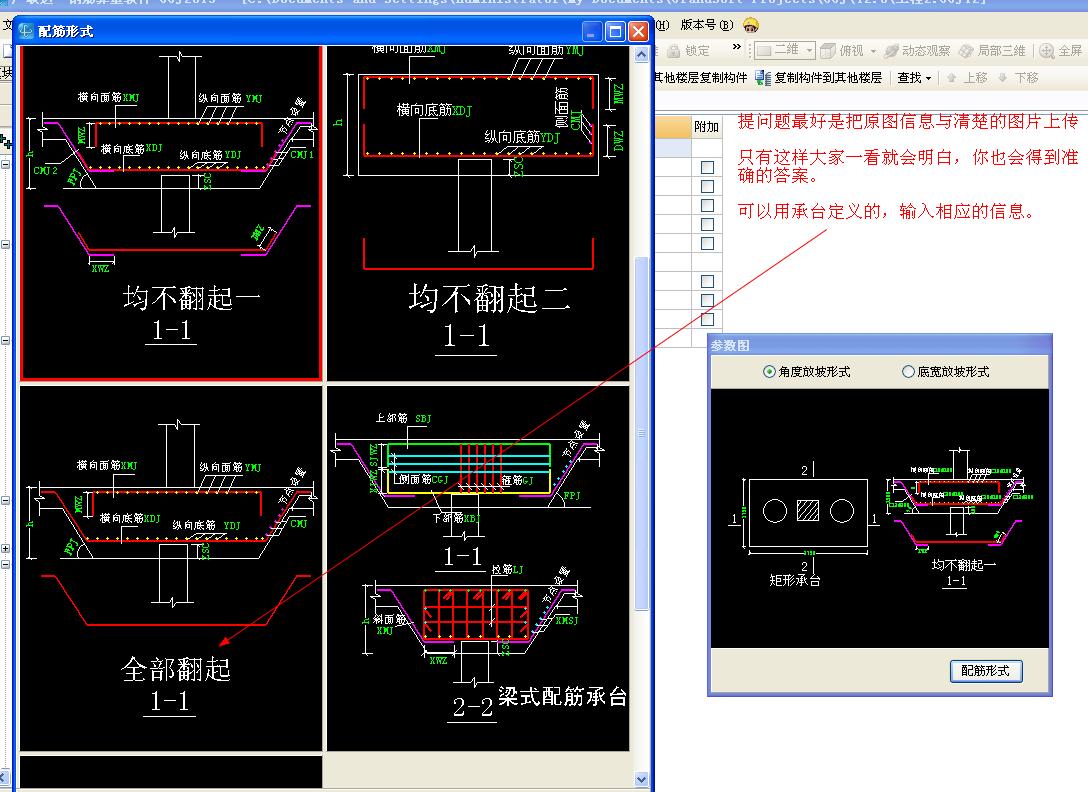Click scroll-up arrow in 配筋形式 window
Viewport: 1088px width, 792px height.
click(x=641, y=54)
